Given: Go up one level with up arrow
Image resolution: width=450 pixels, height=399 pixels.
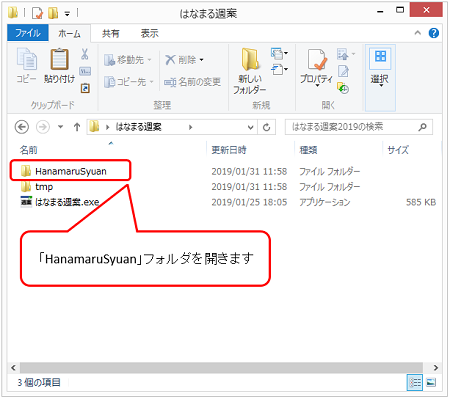Looking at the screenshot, I should 77,127.
